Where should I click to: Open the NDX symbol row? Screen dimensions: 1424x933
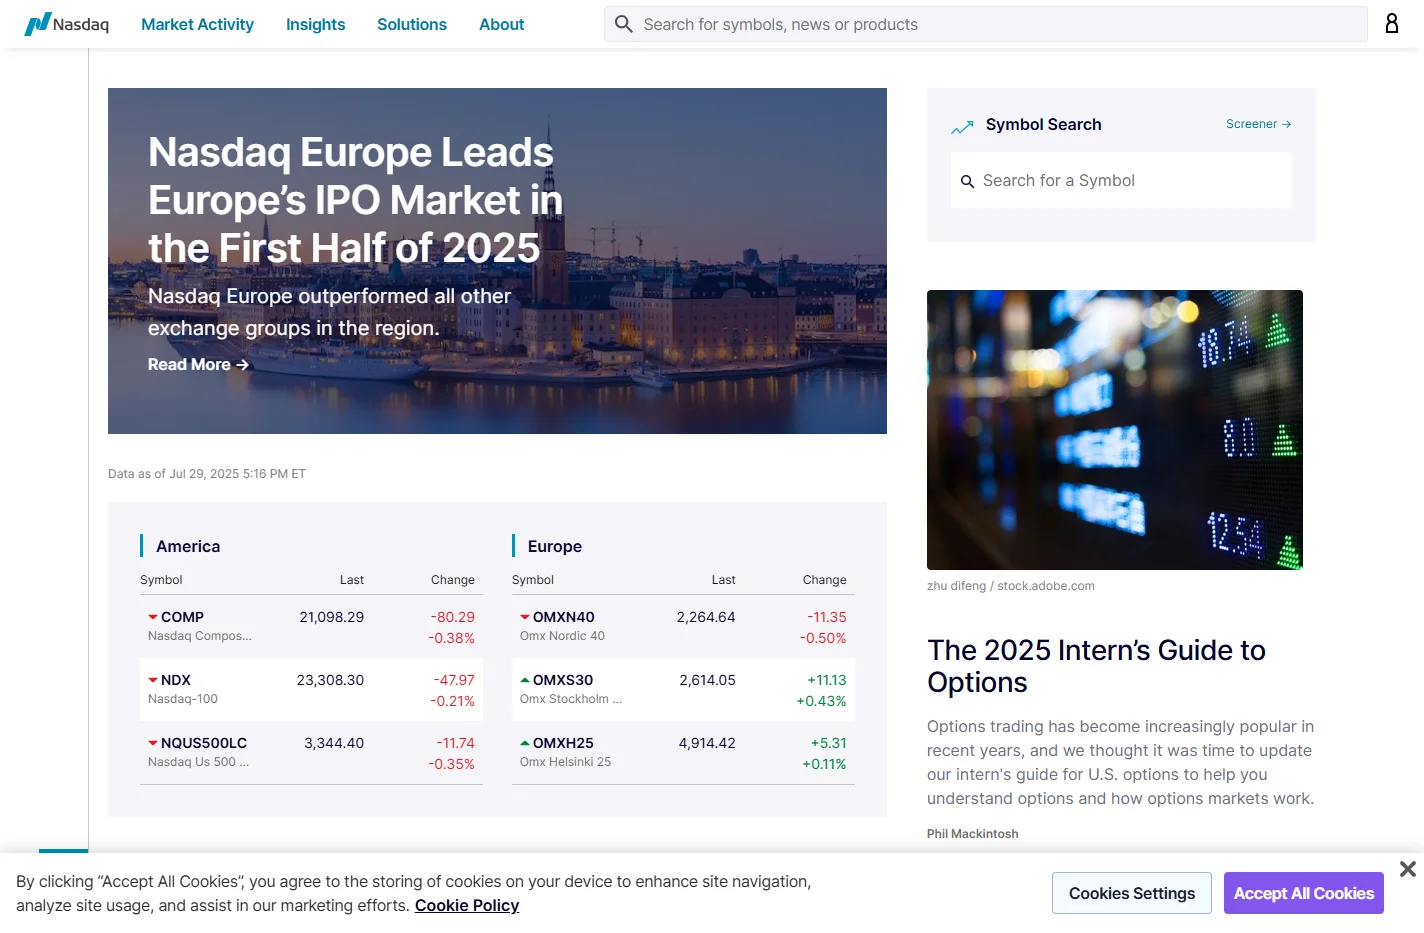tap(311, 690)
